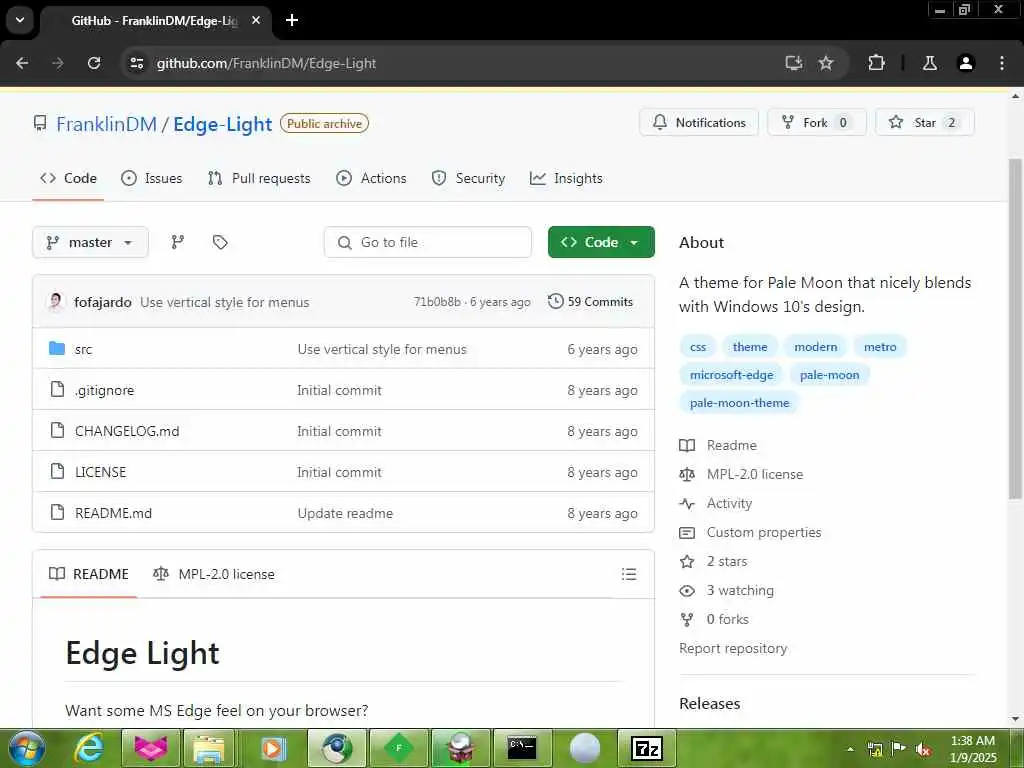The height and width of the screenshot is (768, 1024).
Task: Open site information icon in address bar
Action: (137, 63)
